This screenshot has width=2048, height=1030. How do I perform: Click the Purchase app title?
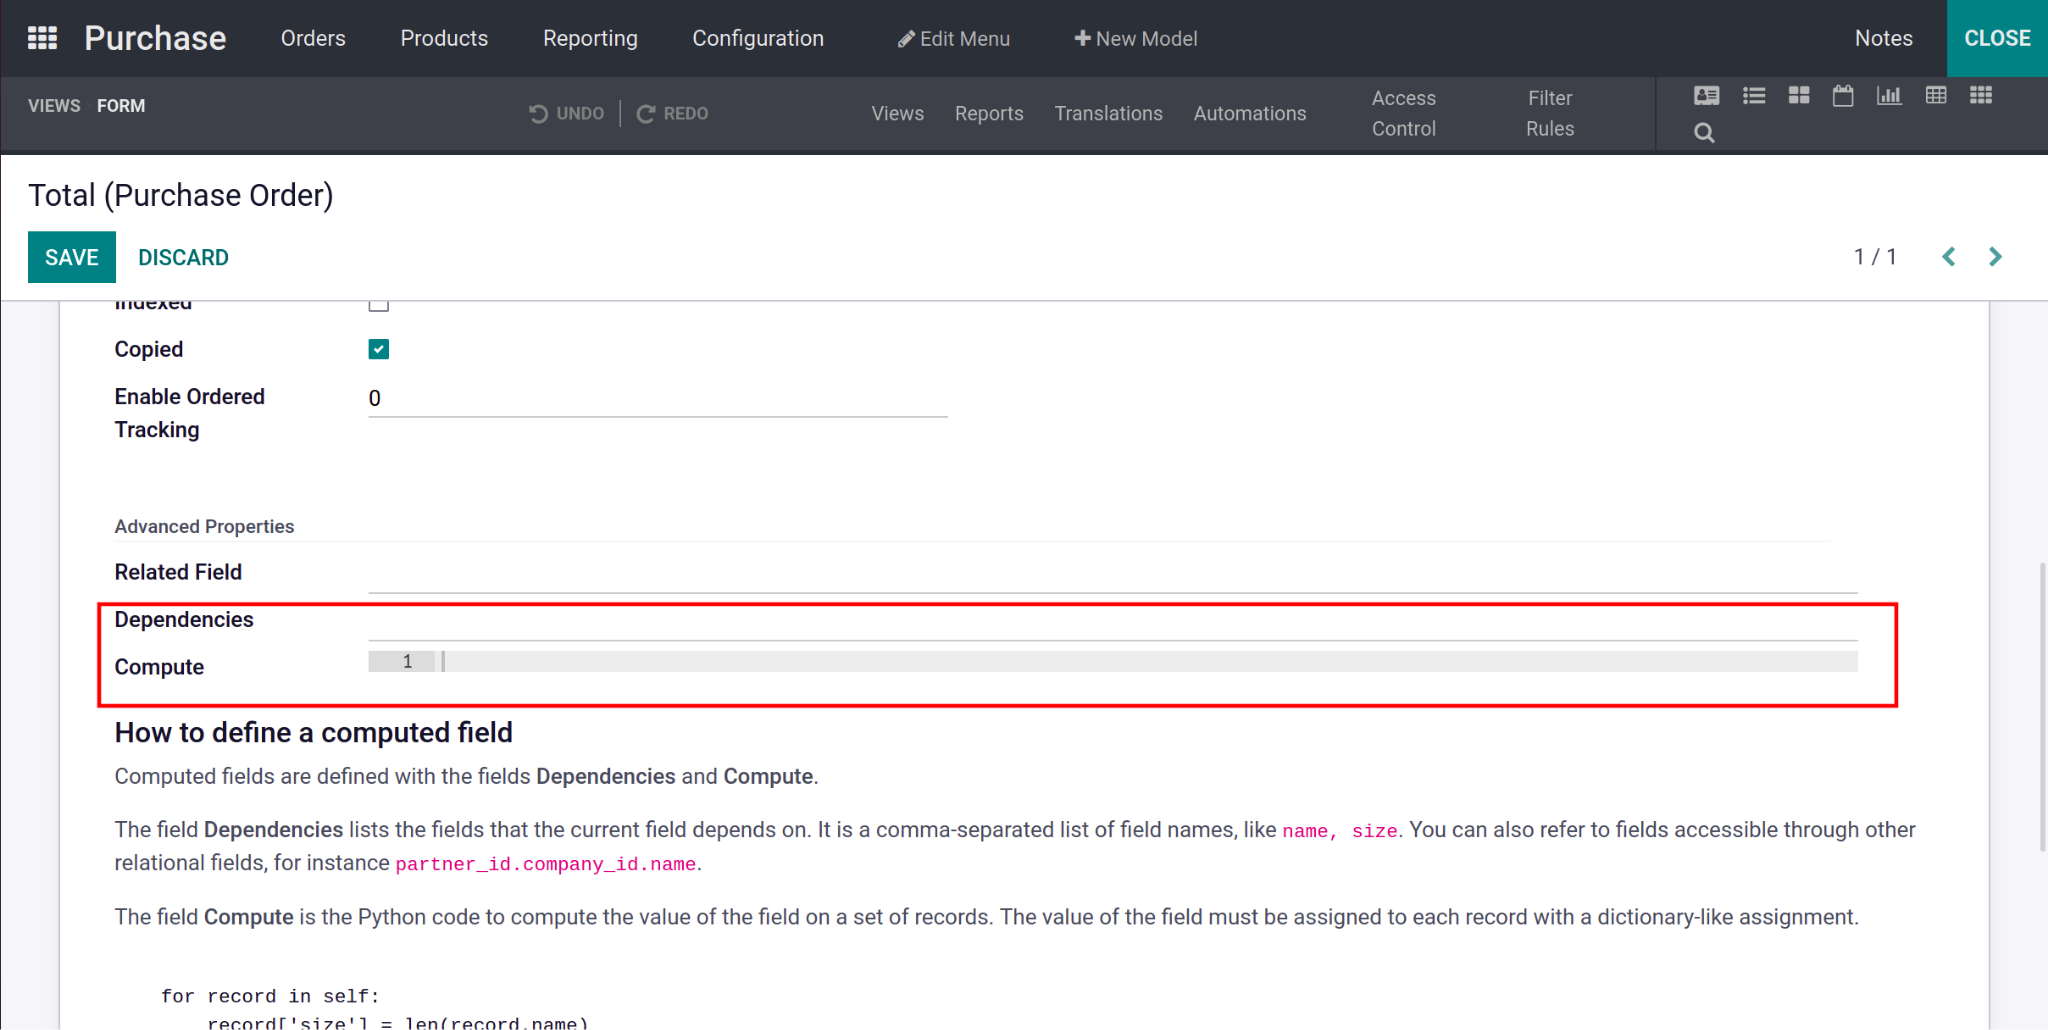coord(155,38)
